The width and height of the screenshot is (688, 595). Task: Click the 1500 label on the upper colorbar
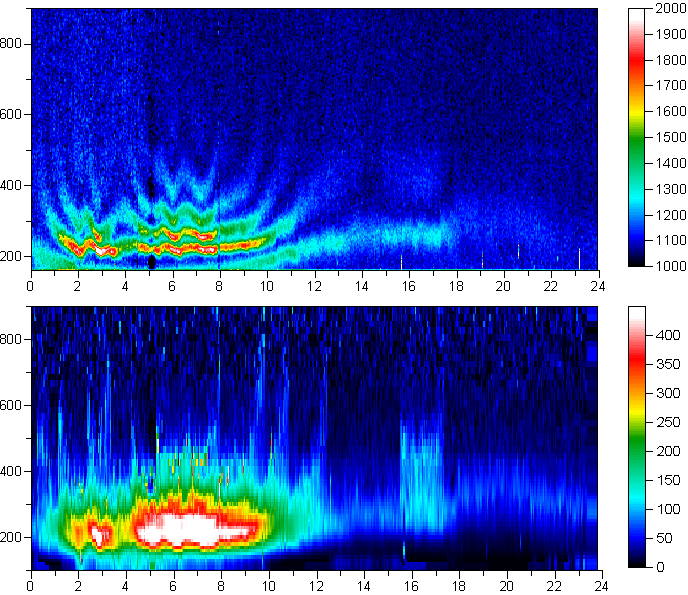668,138
